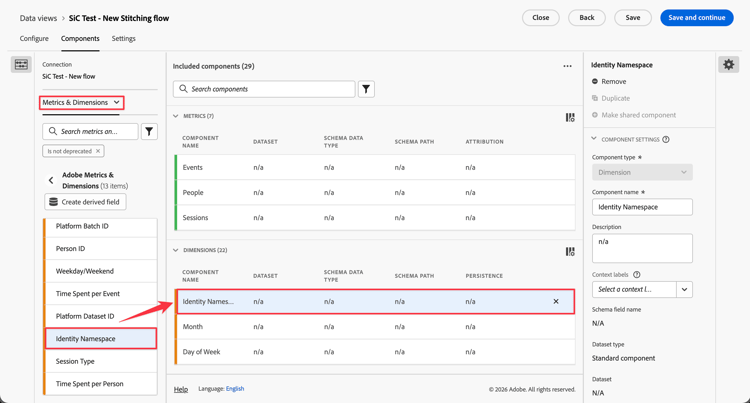
Task: Go back with the left chevron arrow
Action: (x=51, y=180)
